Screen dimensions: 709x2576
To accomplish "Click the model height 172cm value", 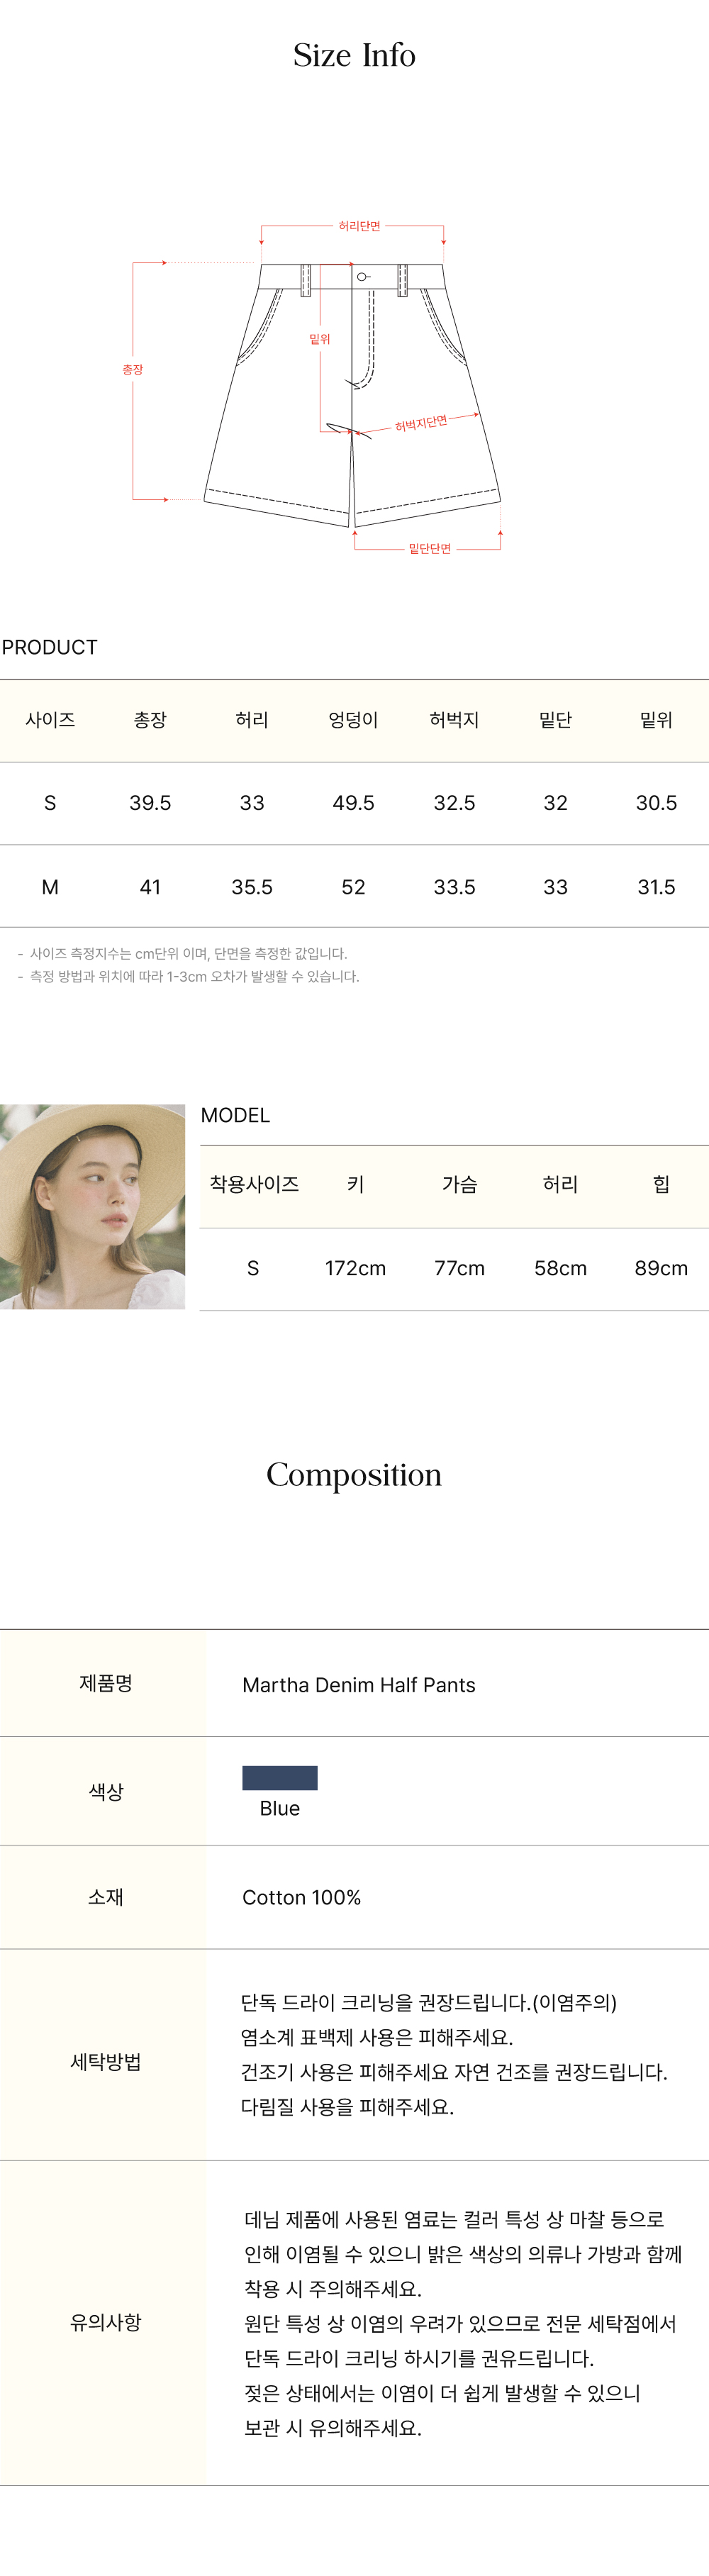I will click(355, 1268).
